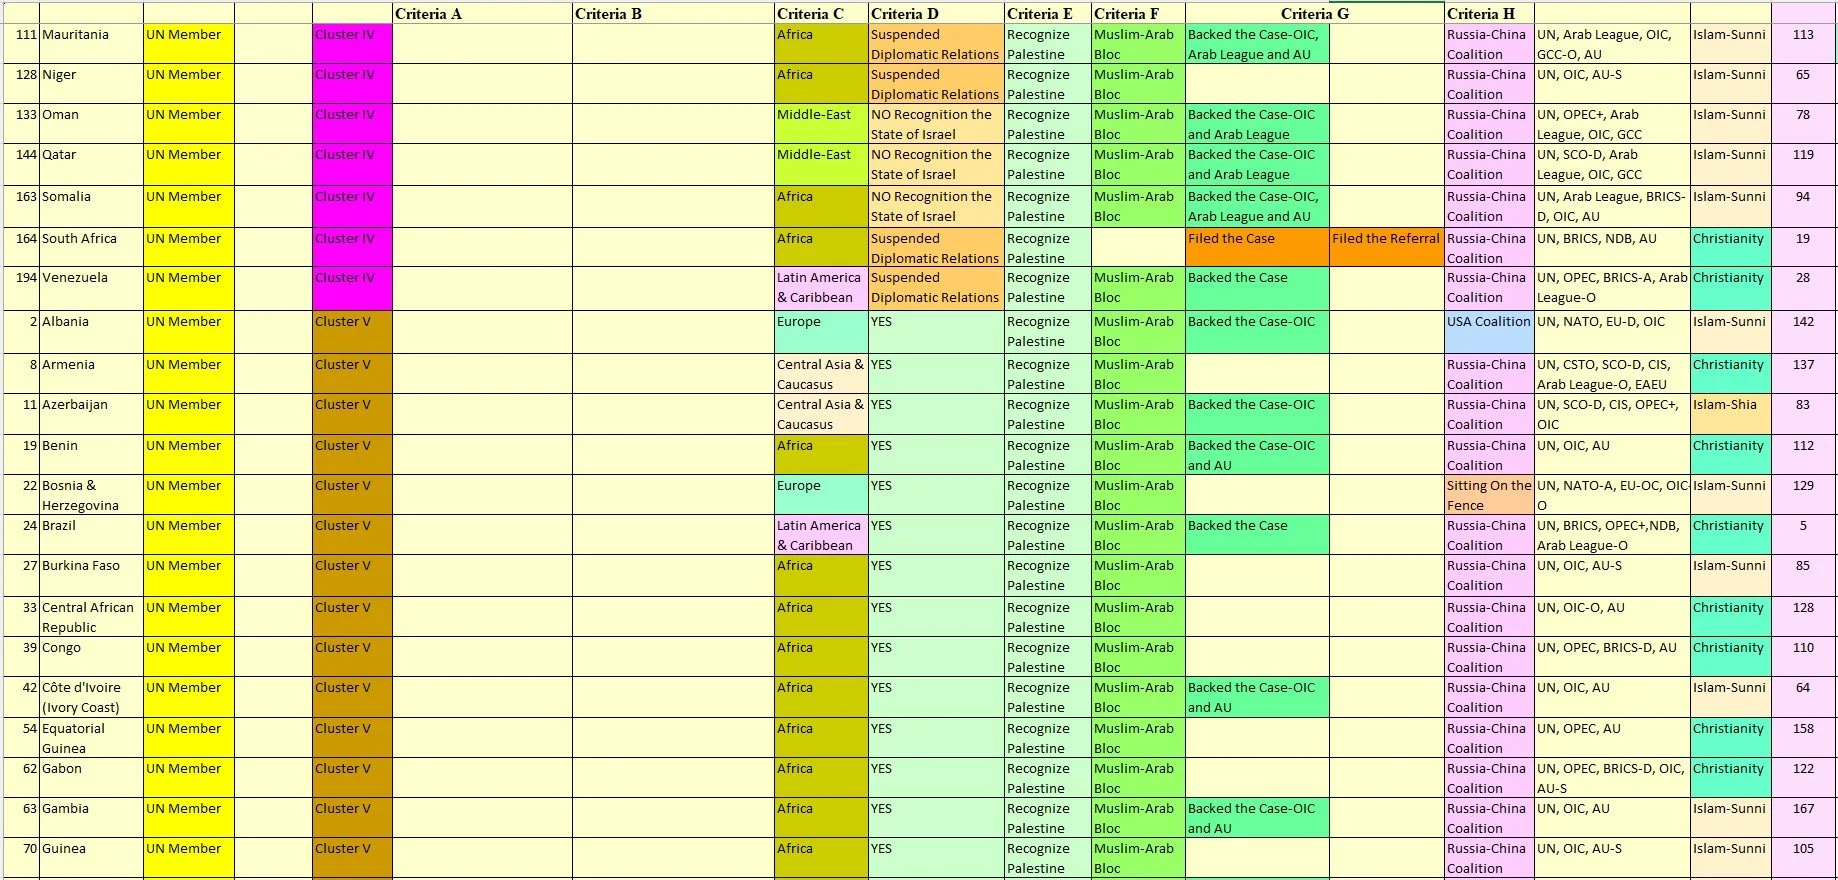Click the Brazil country cell
This screenshot has height=880, width=1838.
(x=91, y=535)
